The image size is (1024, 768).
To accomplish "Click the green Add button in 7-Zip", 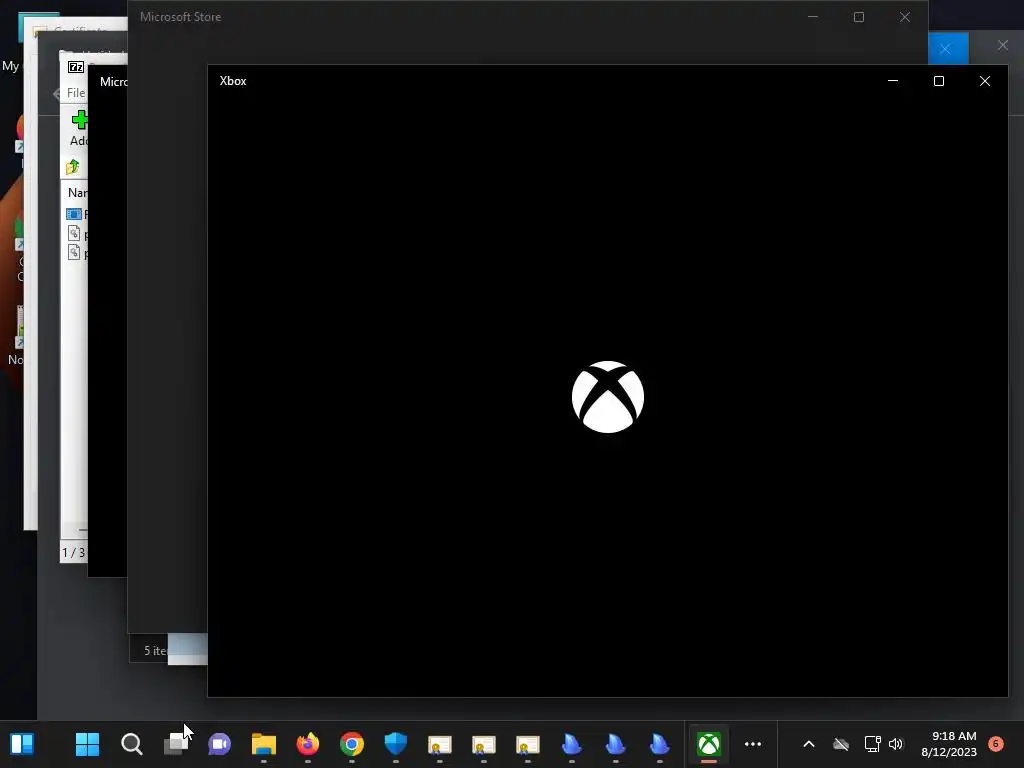I will tap(79, 127).
